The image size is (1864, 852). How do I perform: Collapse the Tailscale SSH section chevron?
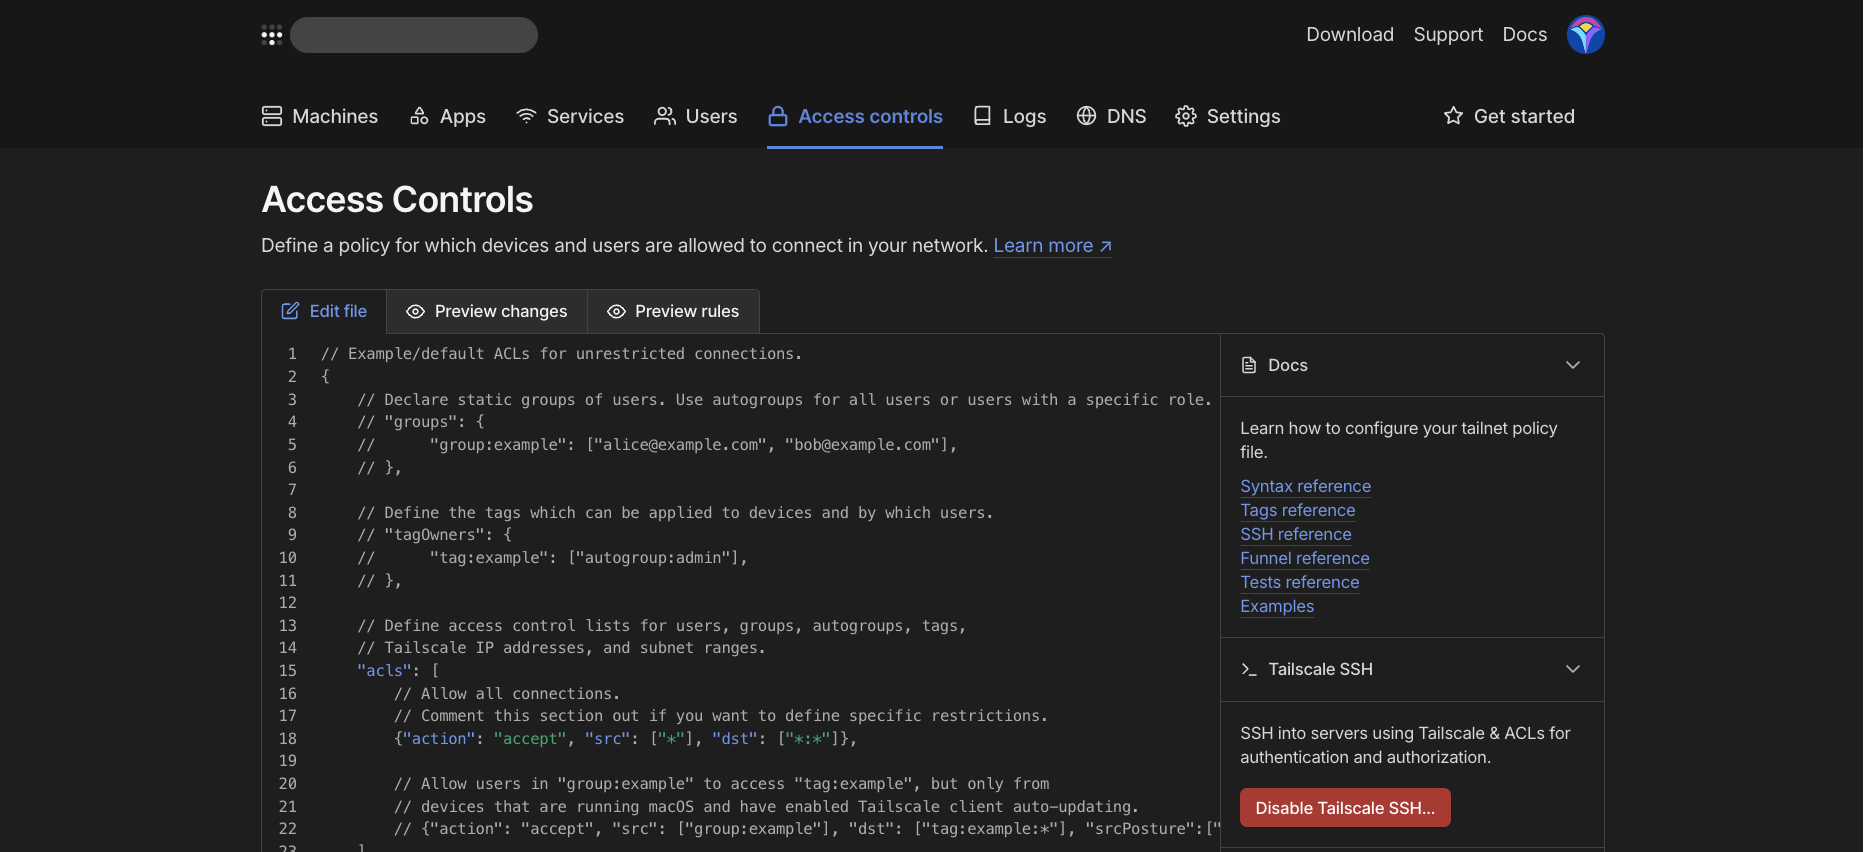pos(1573,669)
